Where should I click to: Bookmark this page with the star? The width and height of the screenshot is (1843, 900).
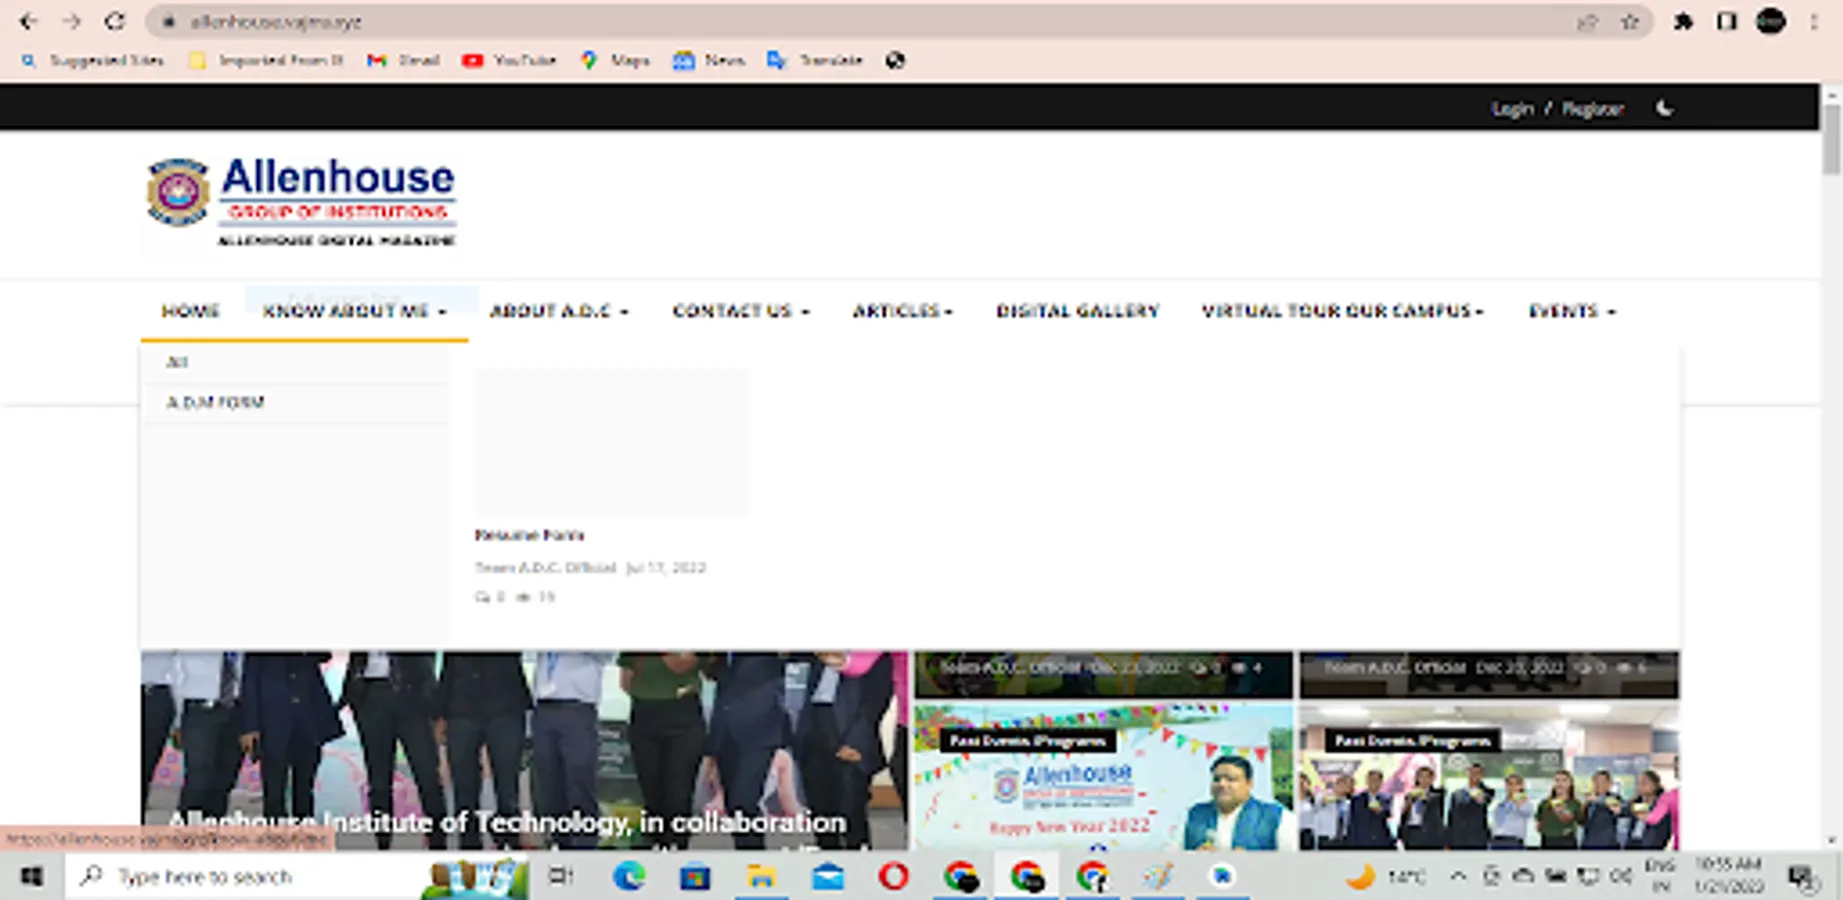[x=1630, y=22]
